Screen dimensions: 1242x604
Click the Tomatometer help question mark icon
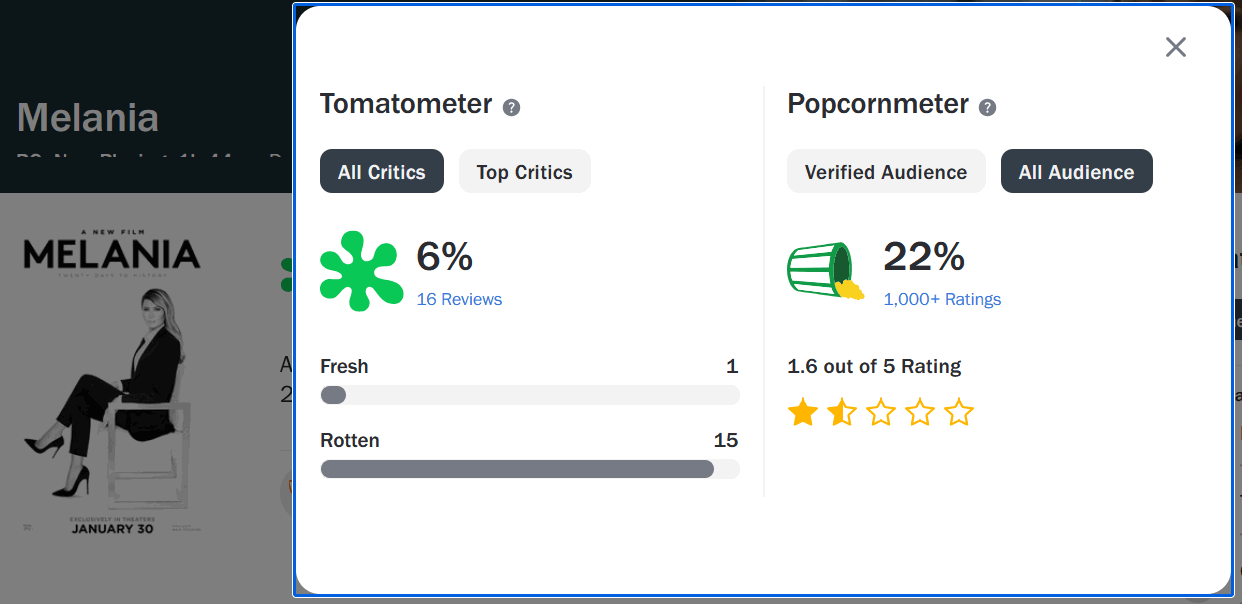tap(511, 107)
